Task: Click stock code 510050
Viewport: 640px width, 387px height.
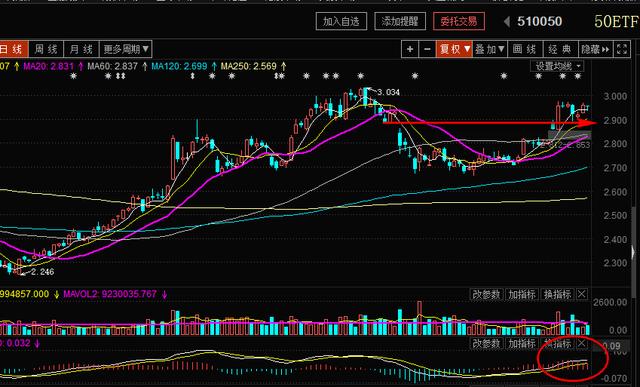Action: [x=540, y=22]
